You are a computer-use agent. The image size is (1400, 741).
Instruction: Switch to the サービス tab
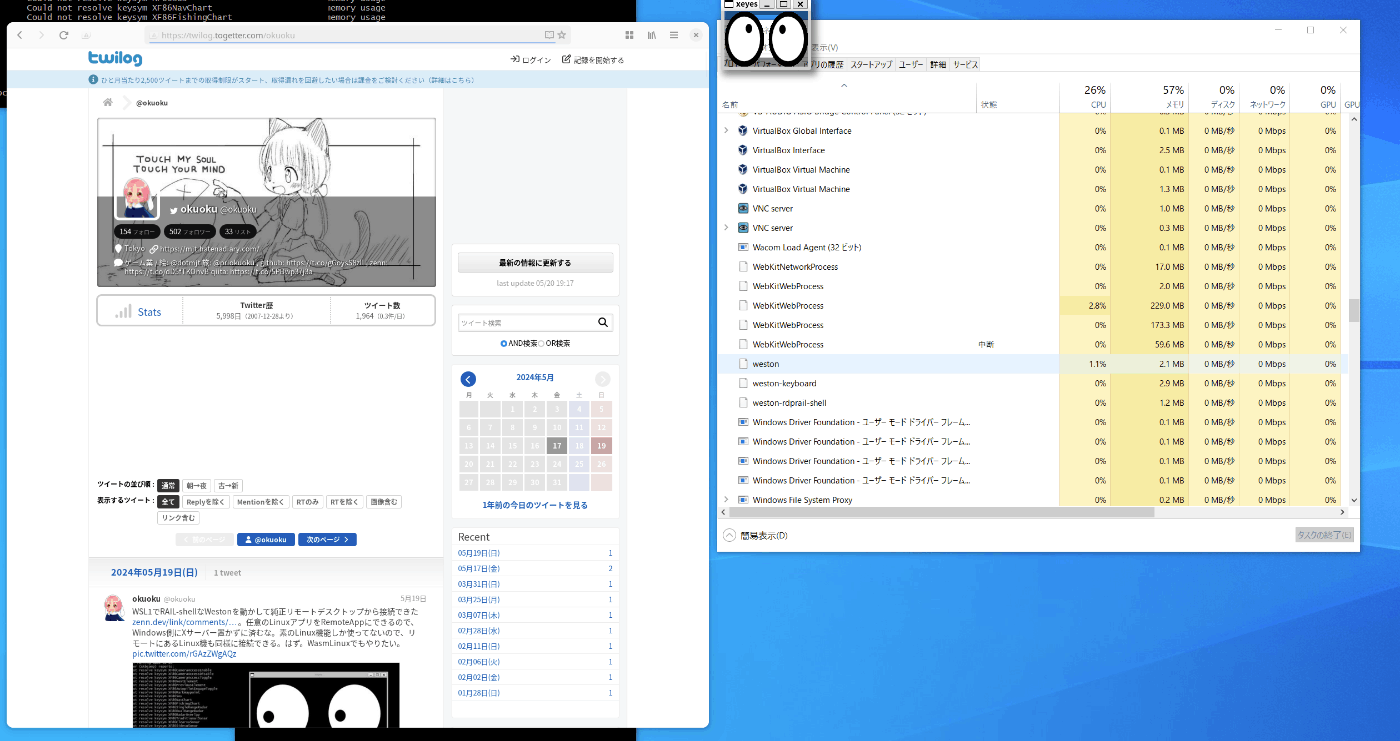point(965,64)
